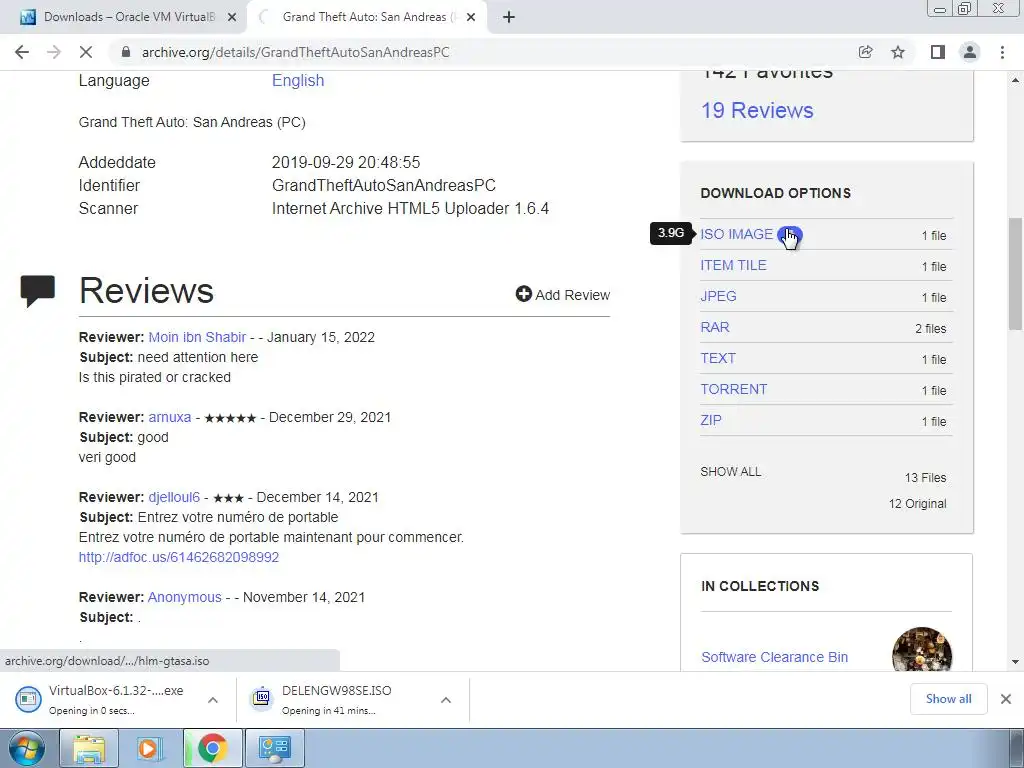
Task: Open the Chrome side panel
Action: point(938,52)
